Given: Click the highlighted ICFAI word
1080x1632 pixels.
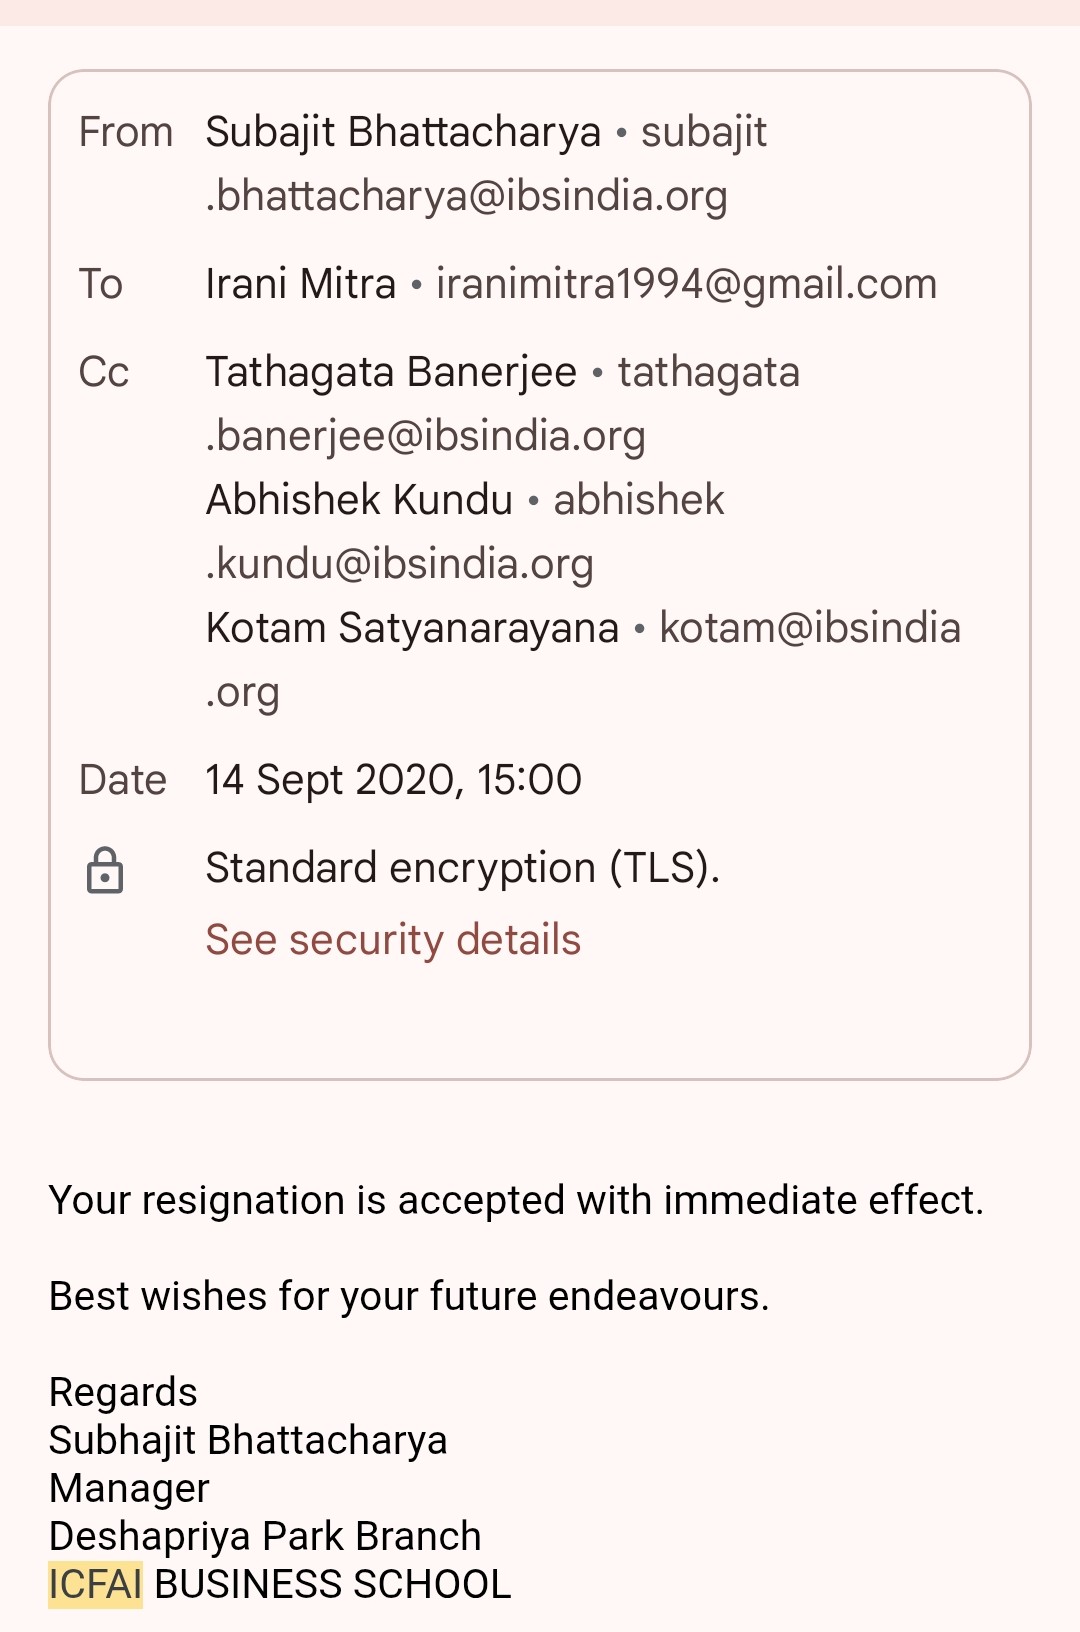Looking at the screenshot, I should (96, 1584).
